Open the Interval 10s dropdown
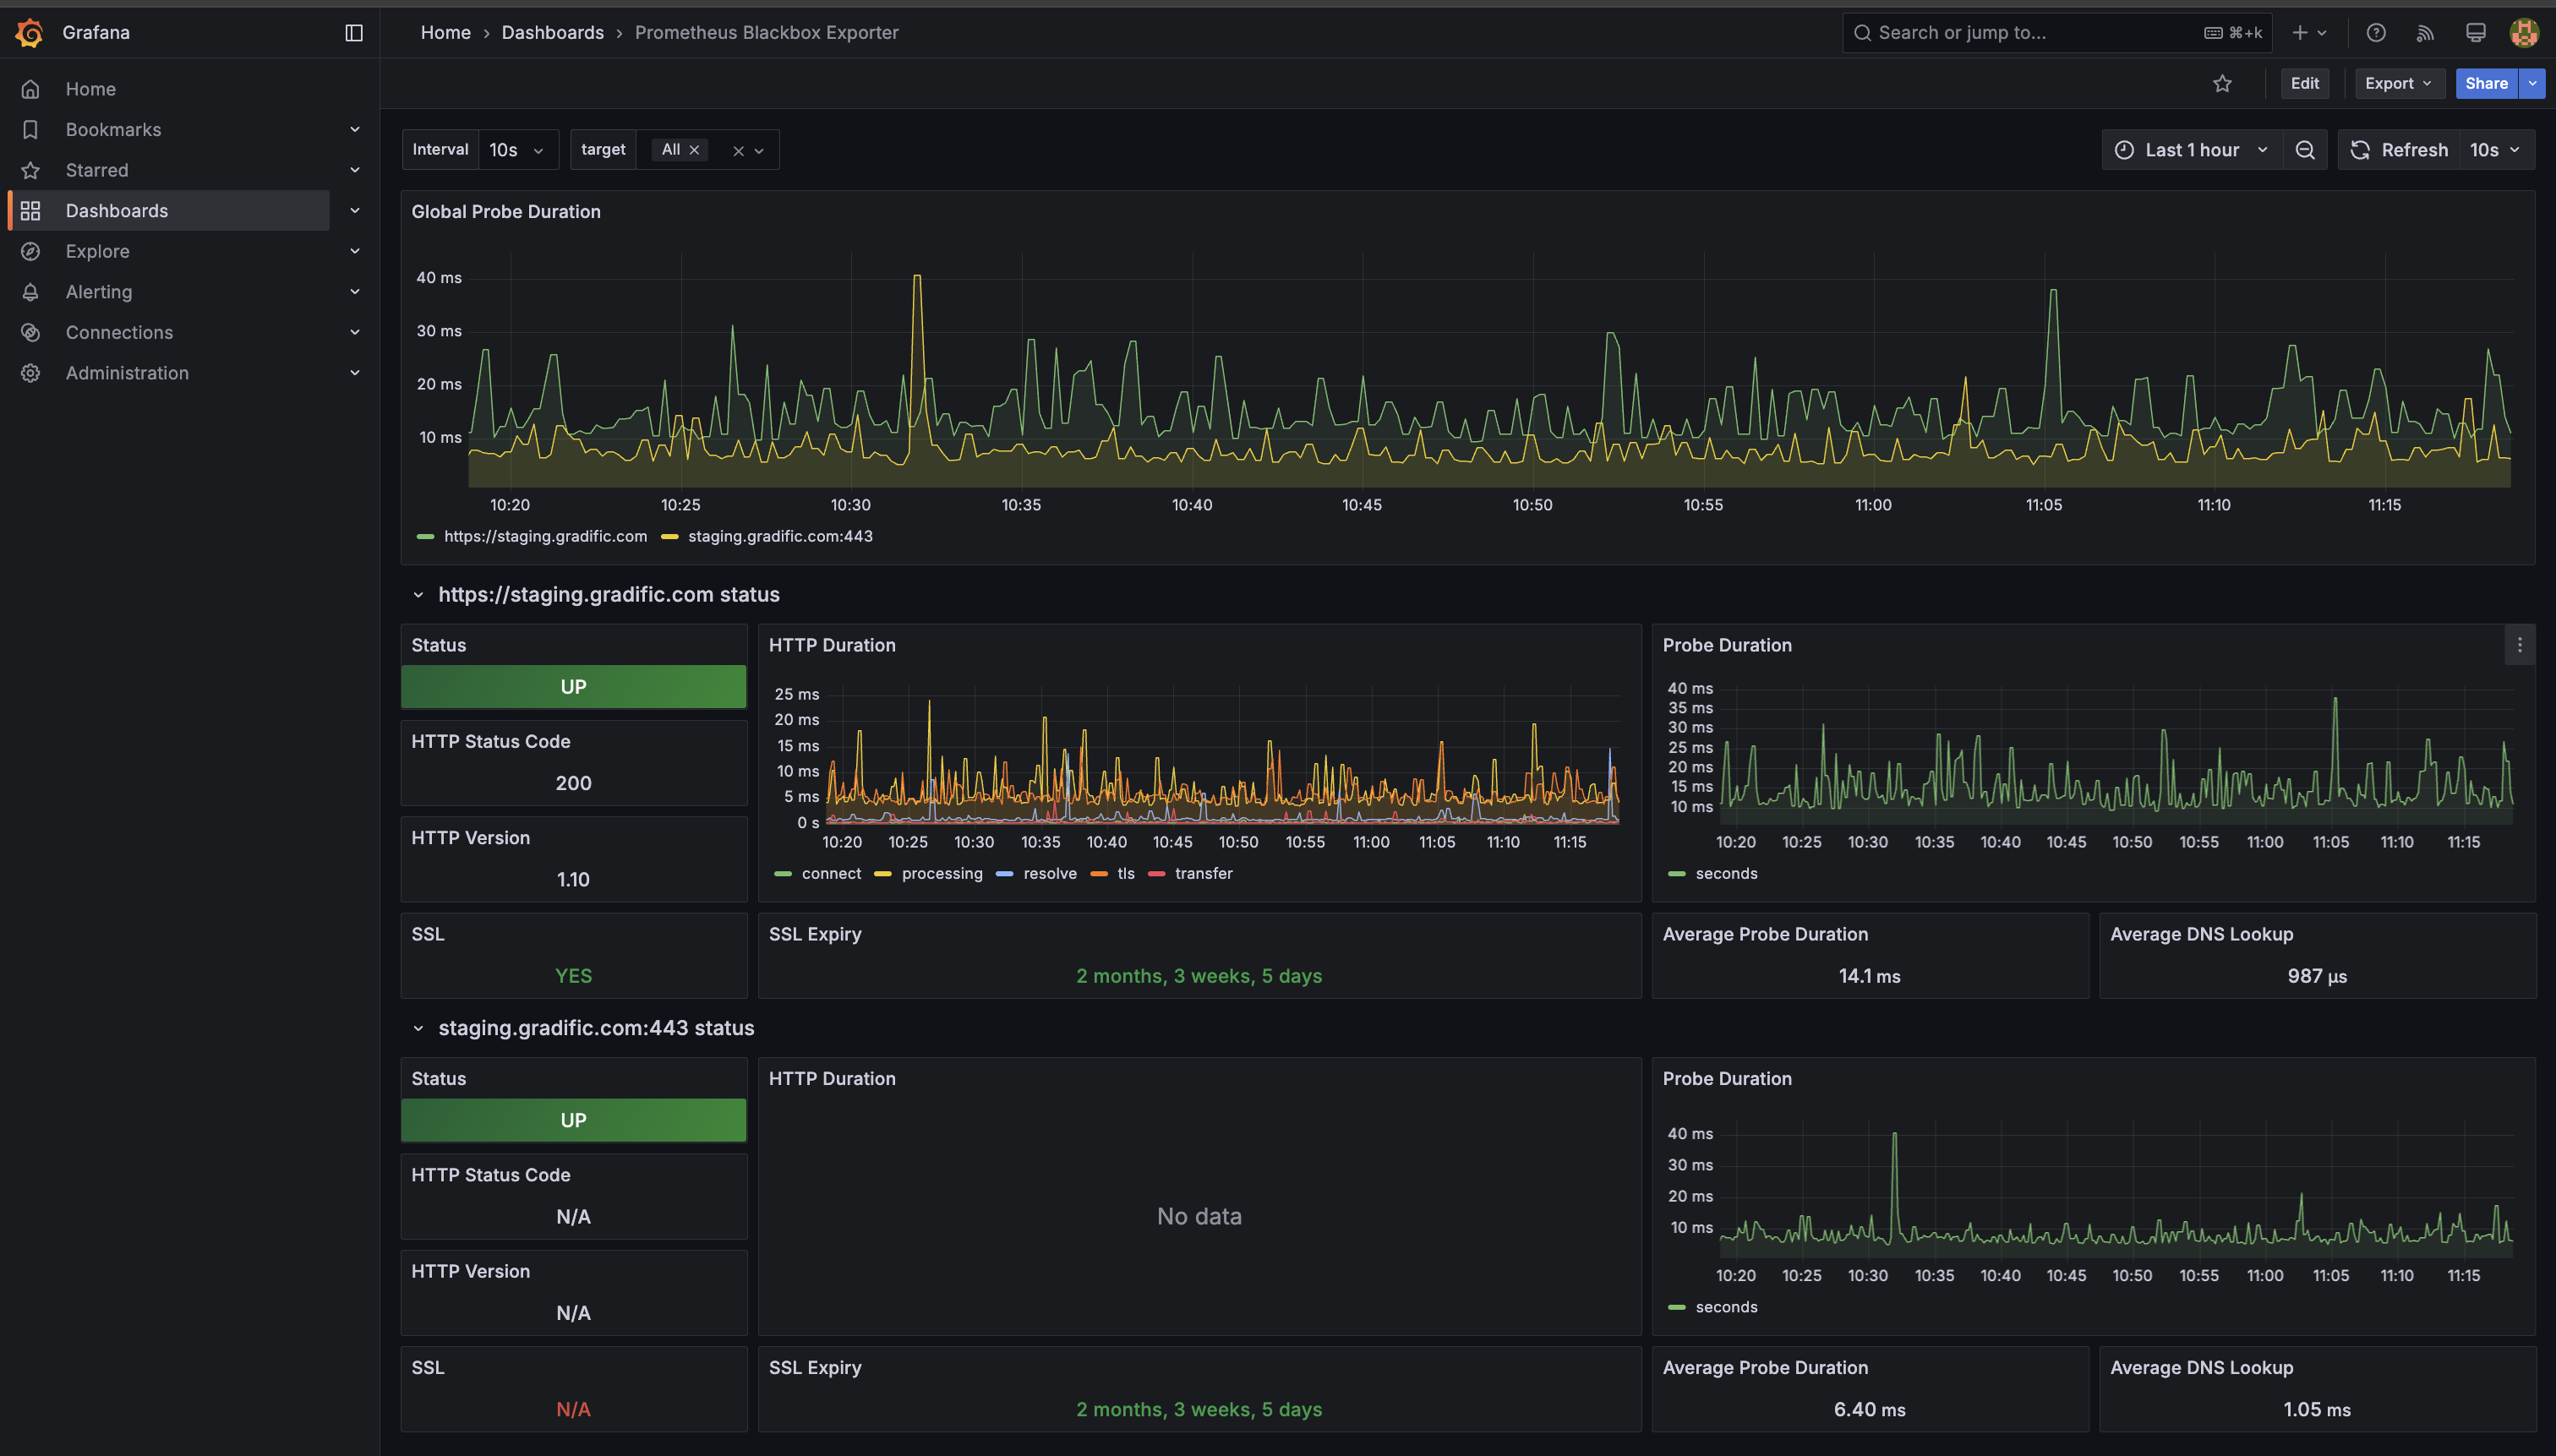 pyautogui.click(x=518, y=150)
